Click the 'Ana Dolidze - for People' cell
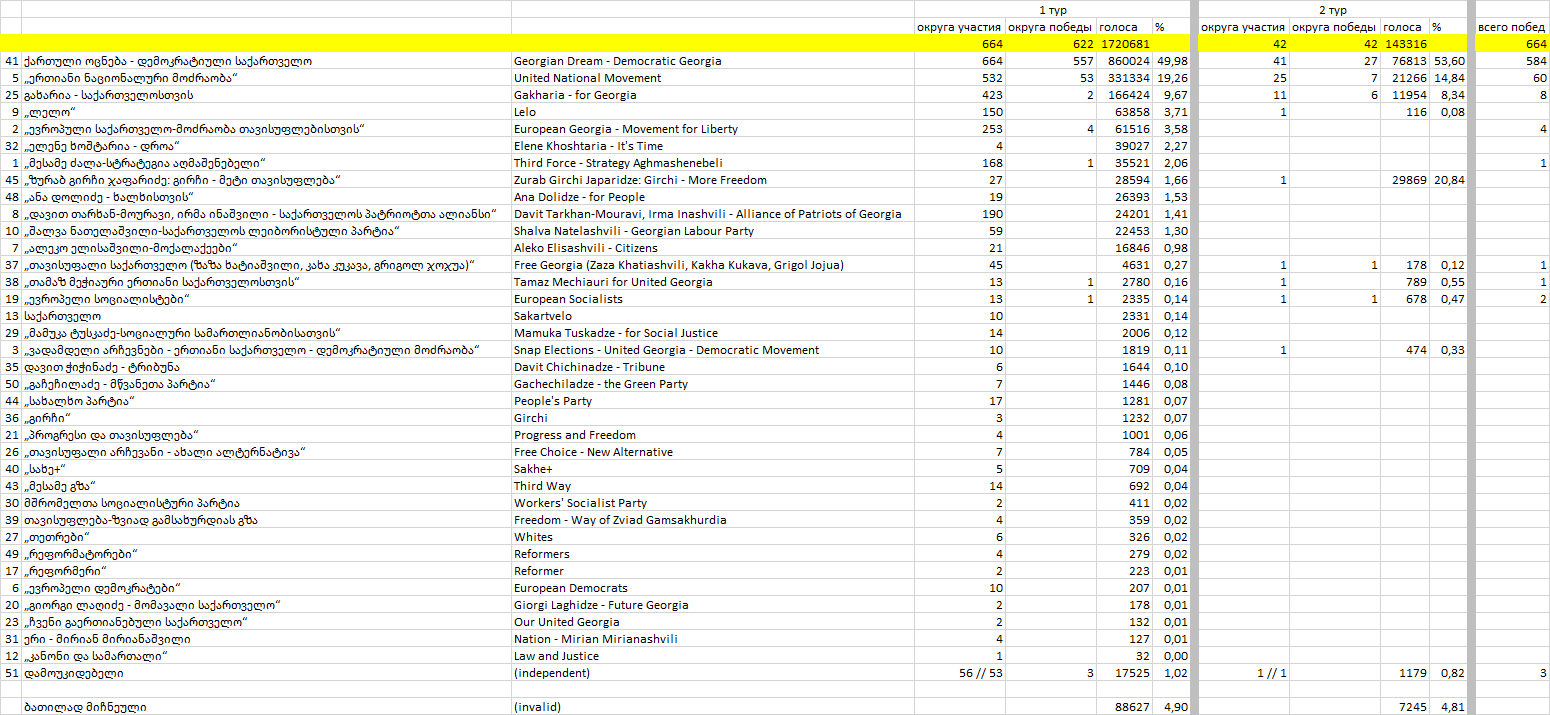The width and height of the screenshot is (1550, 715). 713,197
